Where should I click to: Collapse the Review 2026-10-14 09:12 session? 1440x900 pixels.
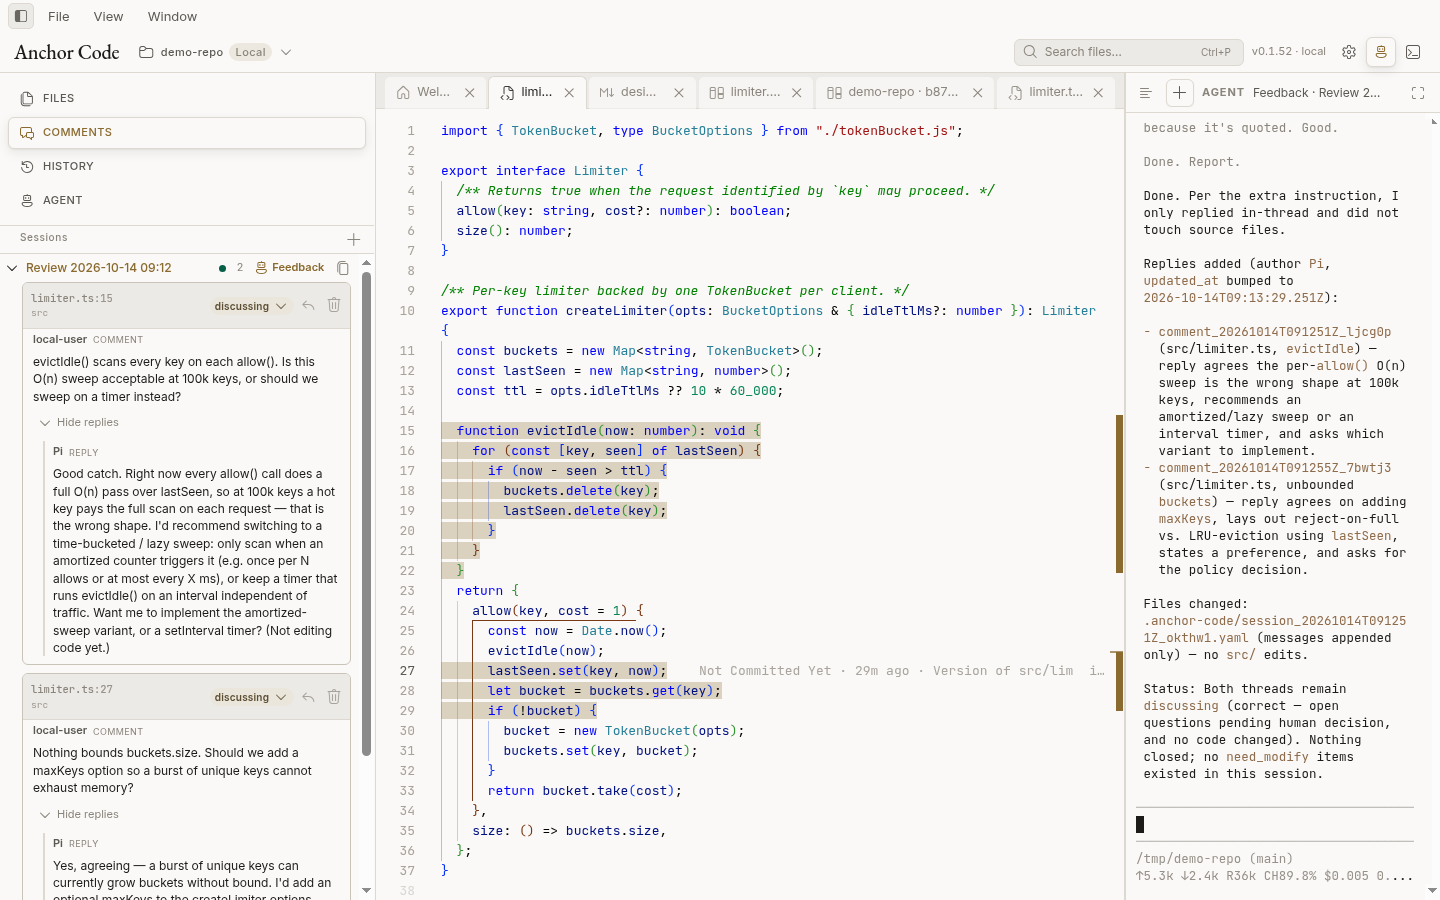click(12, 268)
